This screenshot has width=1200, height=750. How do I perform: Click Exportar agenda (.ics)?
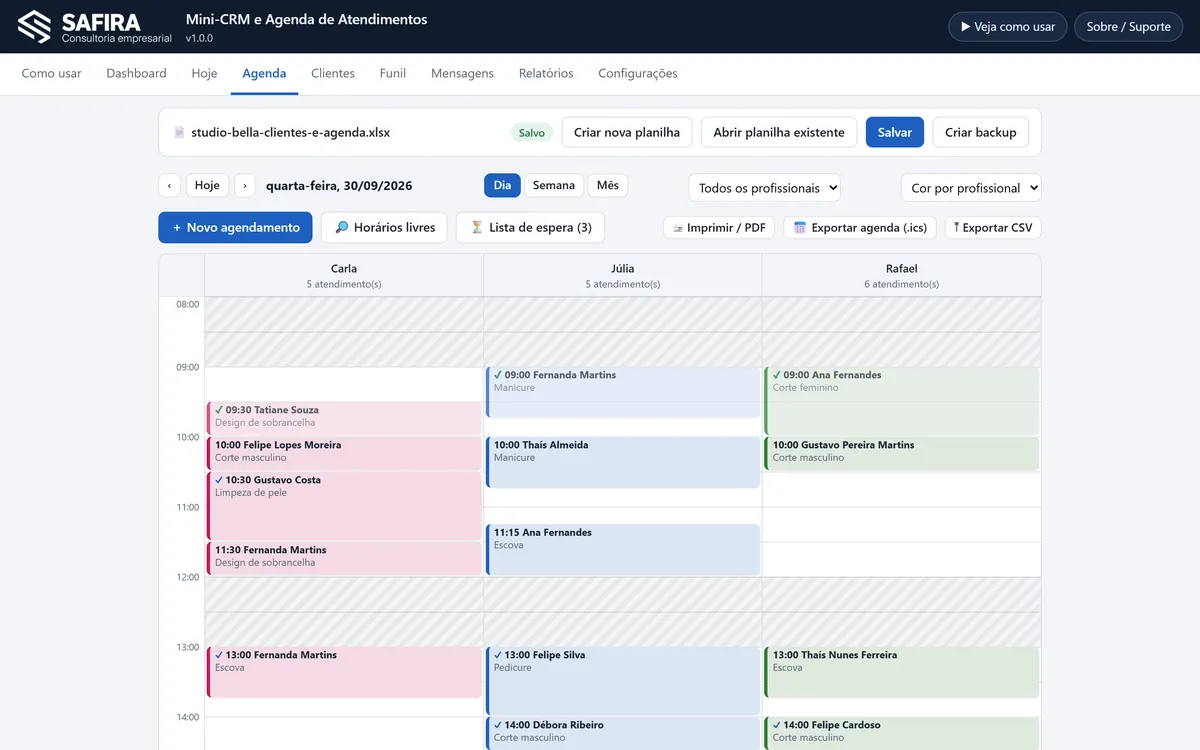860,227
